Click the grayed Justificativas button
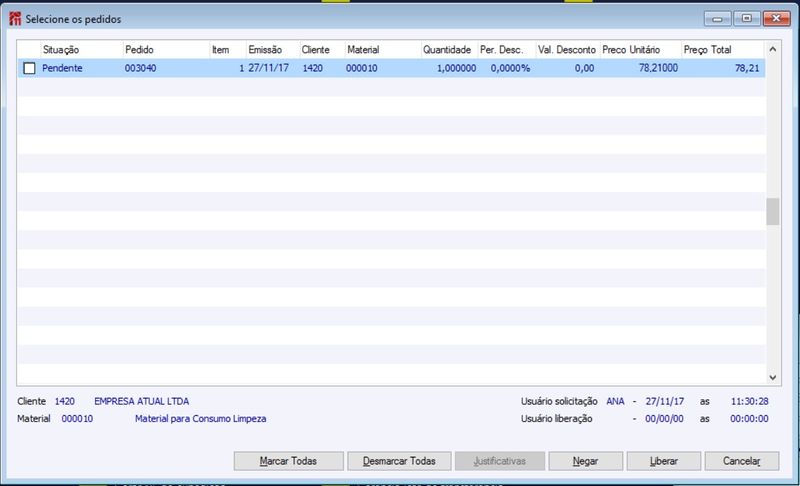This screenshot has width=800, height=486. coord(499,461)
